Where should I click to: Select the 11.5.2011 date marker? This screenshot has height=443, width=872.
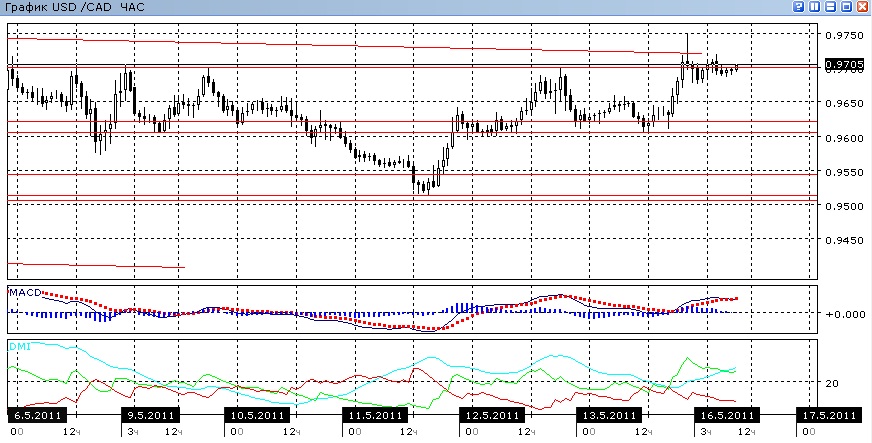(374, 415)
